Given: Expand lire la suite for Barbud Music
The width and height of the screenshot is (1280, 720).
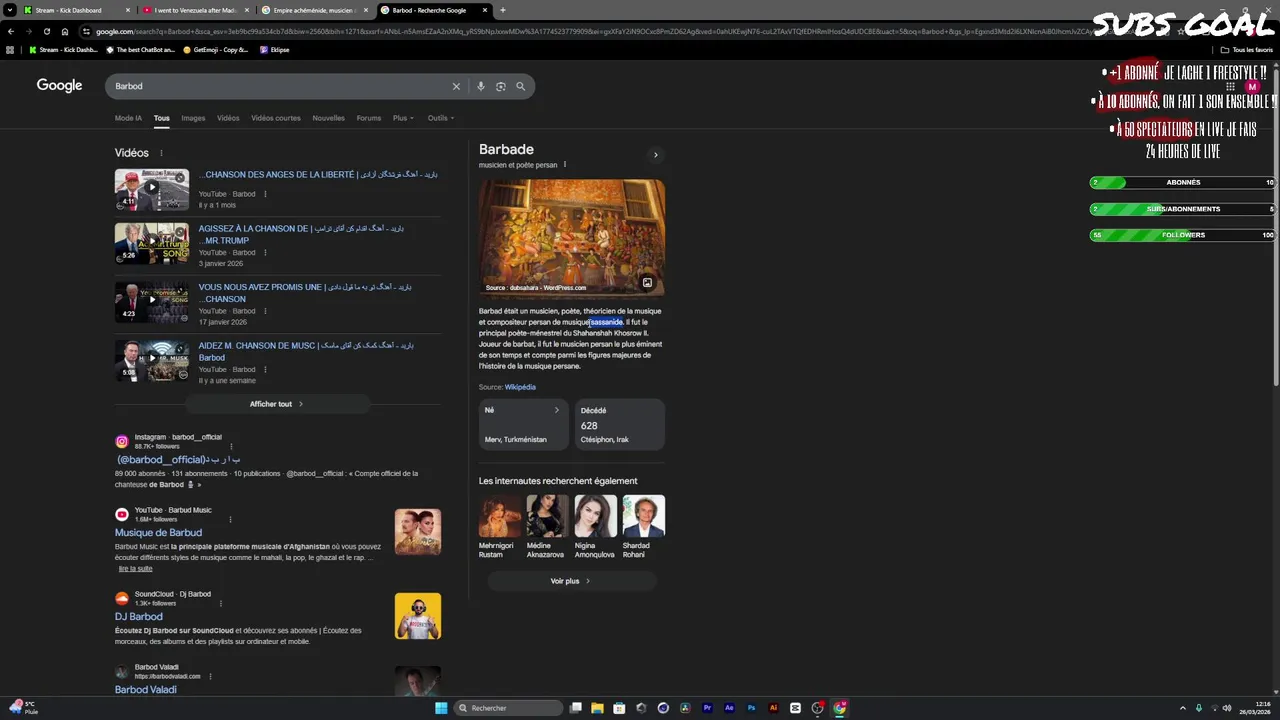Looking at the screenshot, I should click(136, 569).
